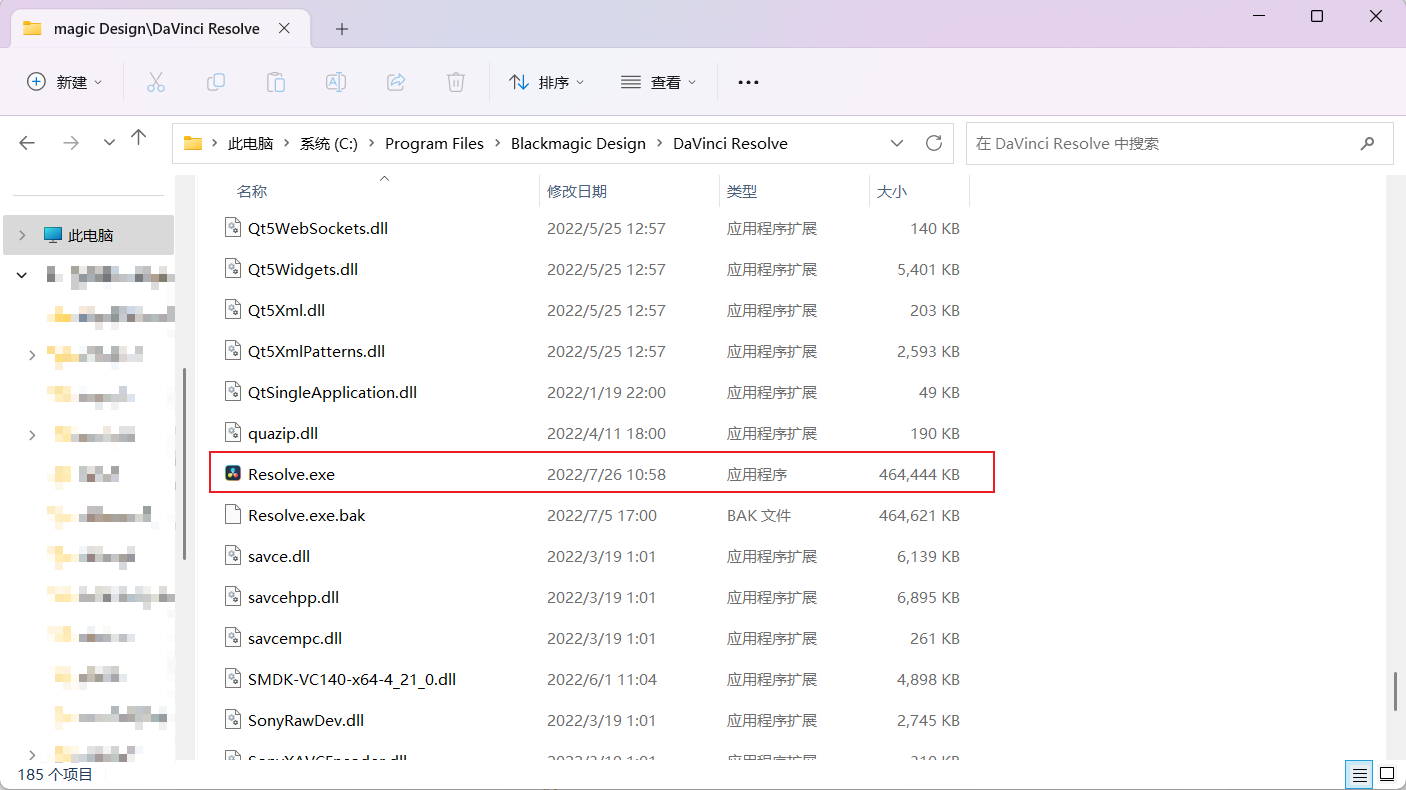Click the Cut scissors icon in toolbar

(155, 82)
